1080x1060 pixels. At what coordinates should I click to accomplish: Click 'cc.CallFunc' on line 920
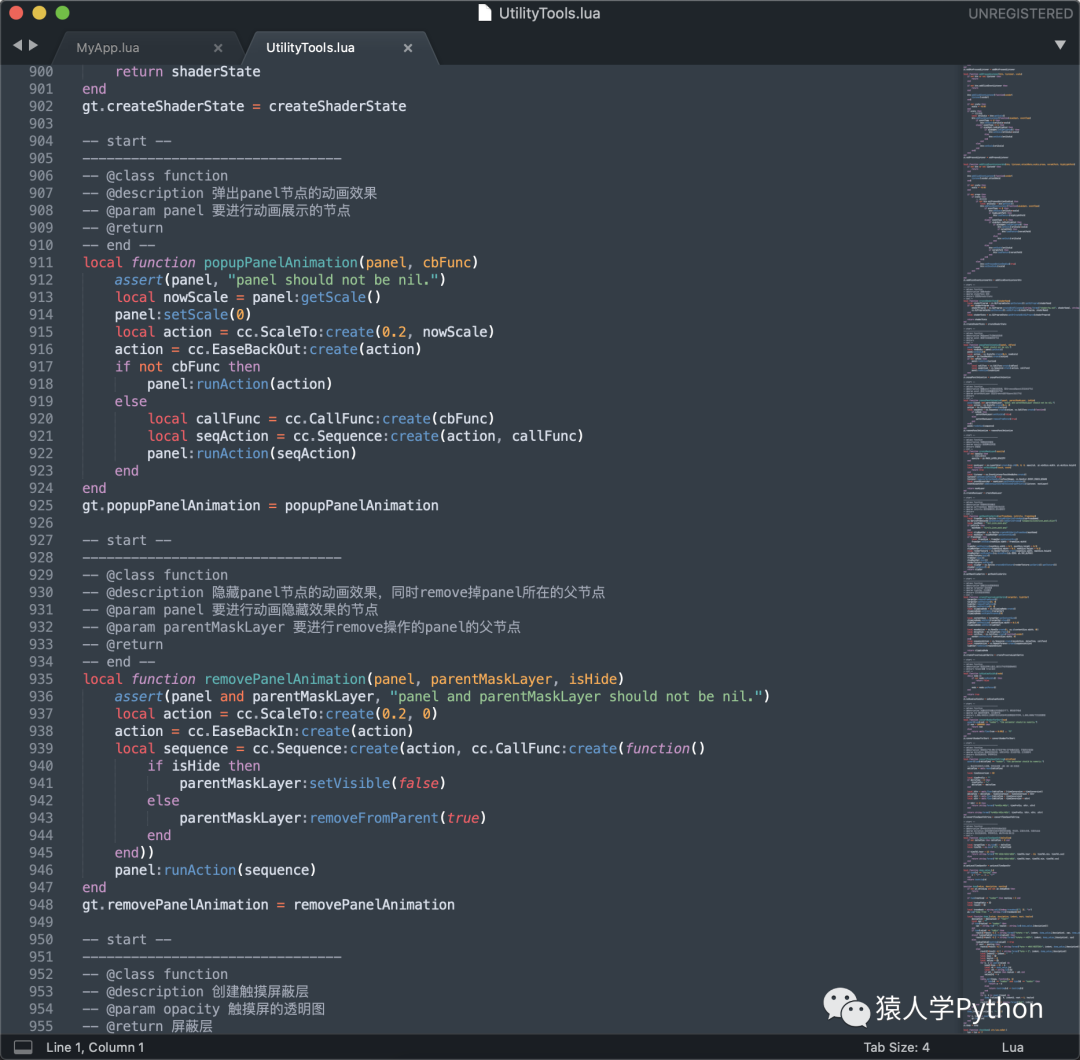coord(329,419)
